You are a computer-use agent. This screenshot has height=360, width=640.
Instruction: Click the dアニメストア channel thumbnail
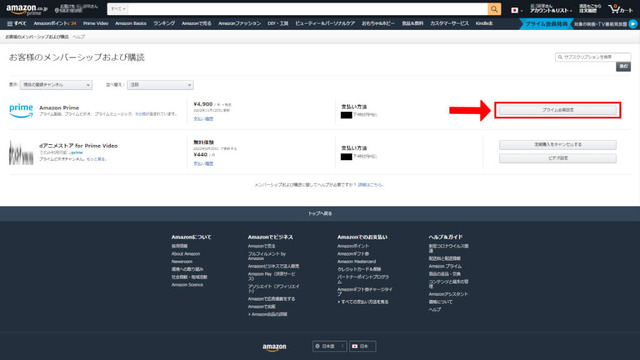21,153
